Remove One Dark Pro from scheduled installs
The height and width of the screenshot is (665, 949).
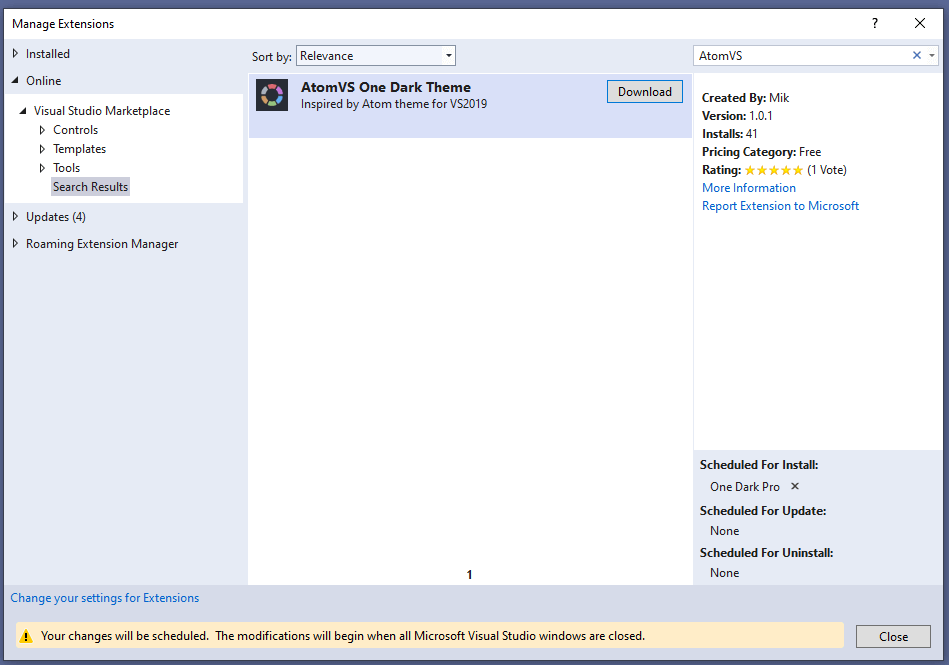tap(795, 487)
